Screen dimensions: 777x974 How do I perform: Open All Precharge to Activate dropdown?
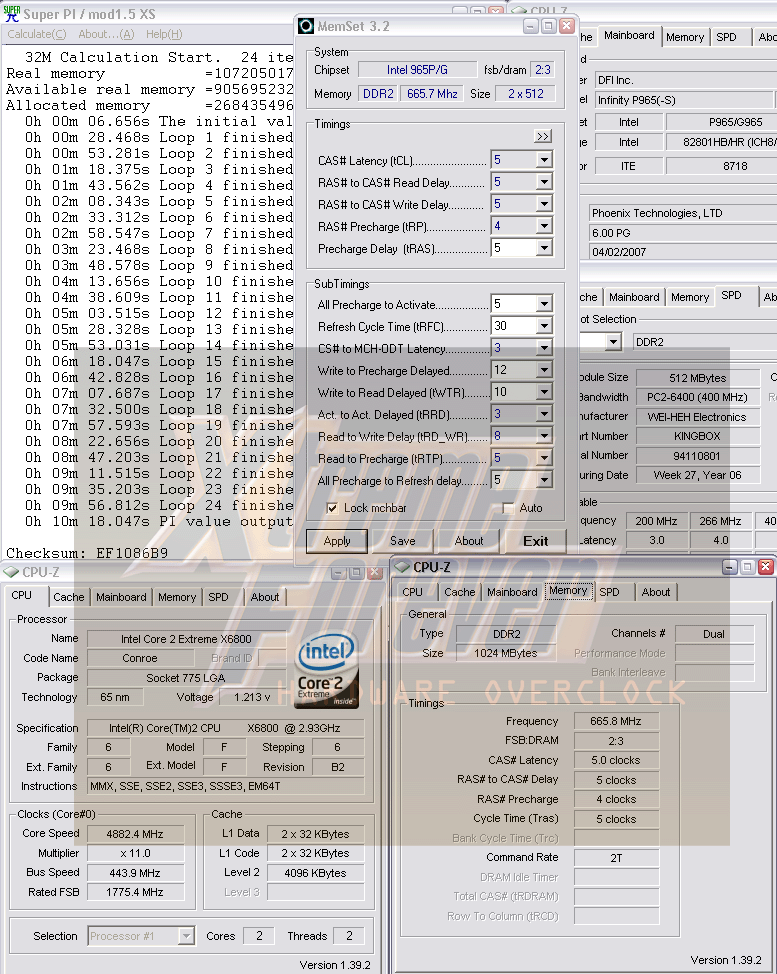tap(544, 304)
